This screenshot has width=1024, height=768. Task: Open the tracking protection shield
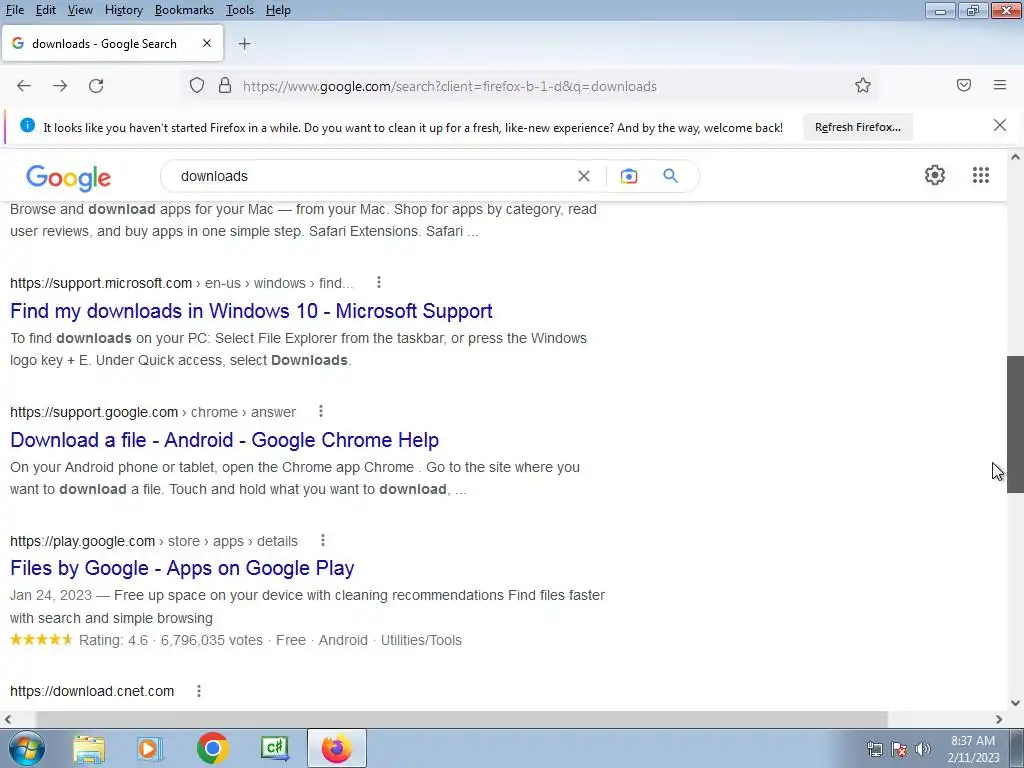click(x=197, y=86)
